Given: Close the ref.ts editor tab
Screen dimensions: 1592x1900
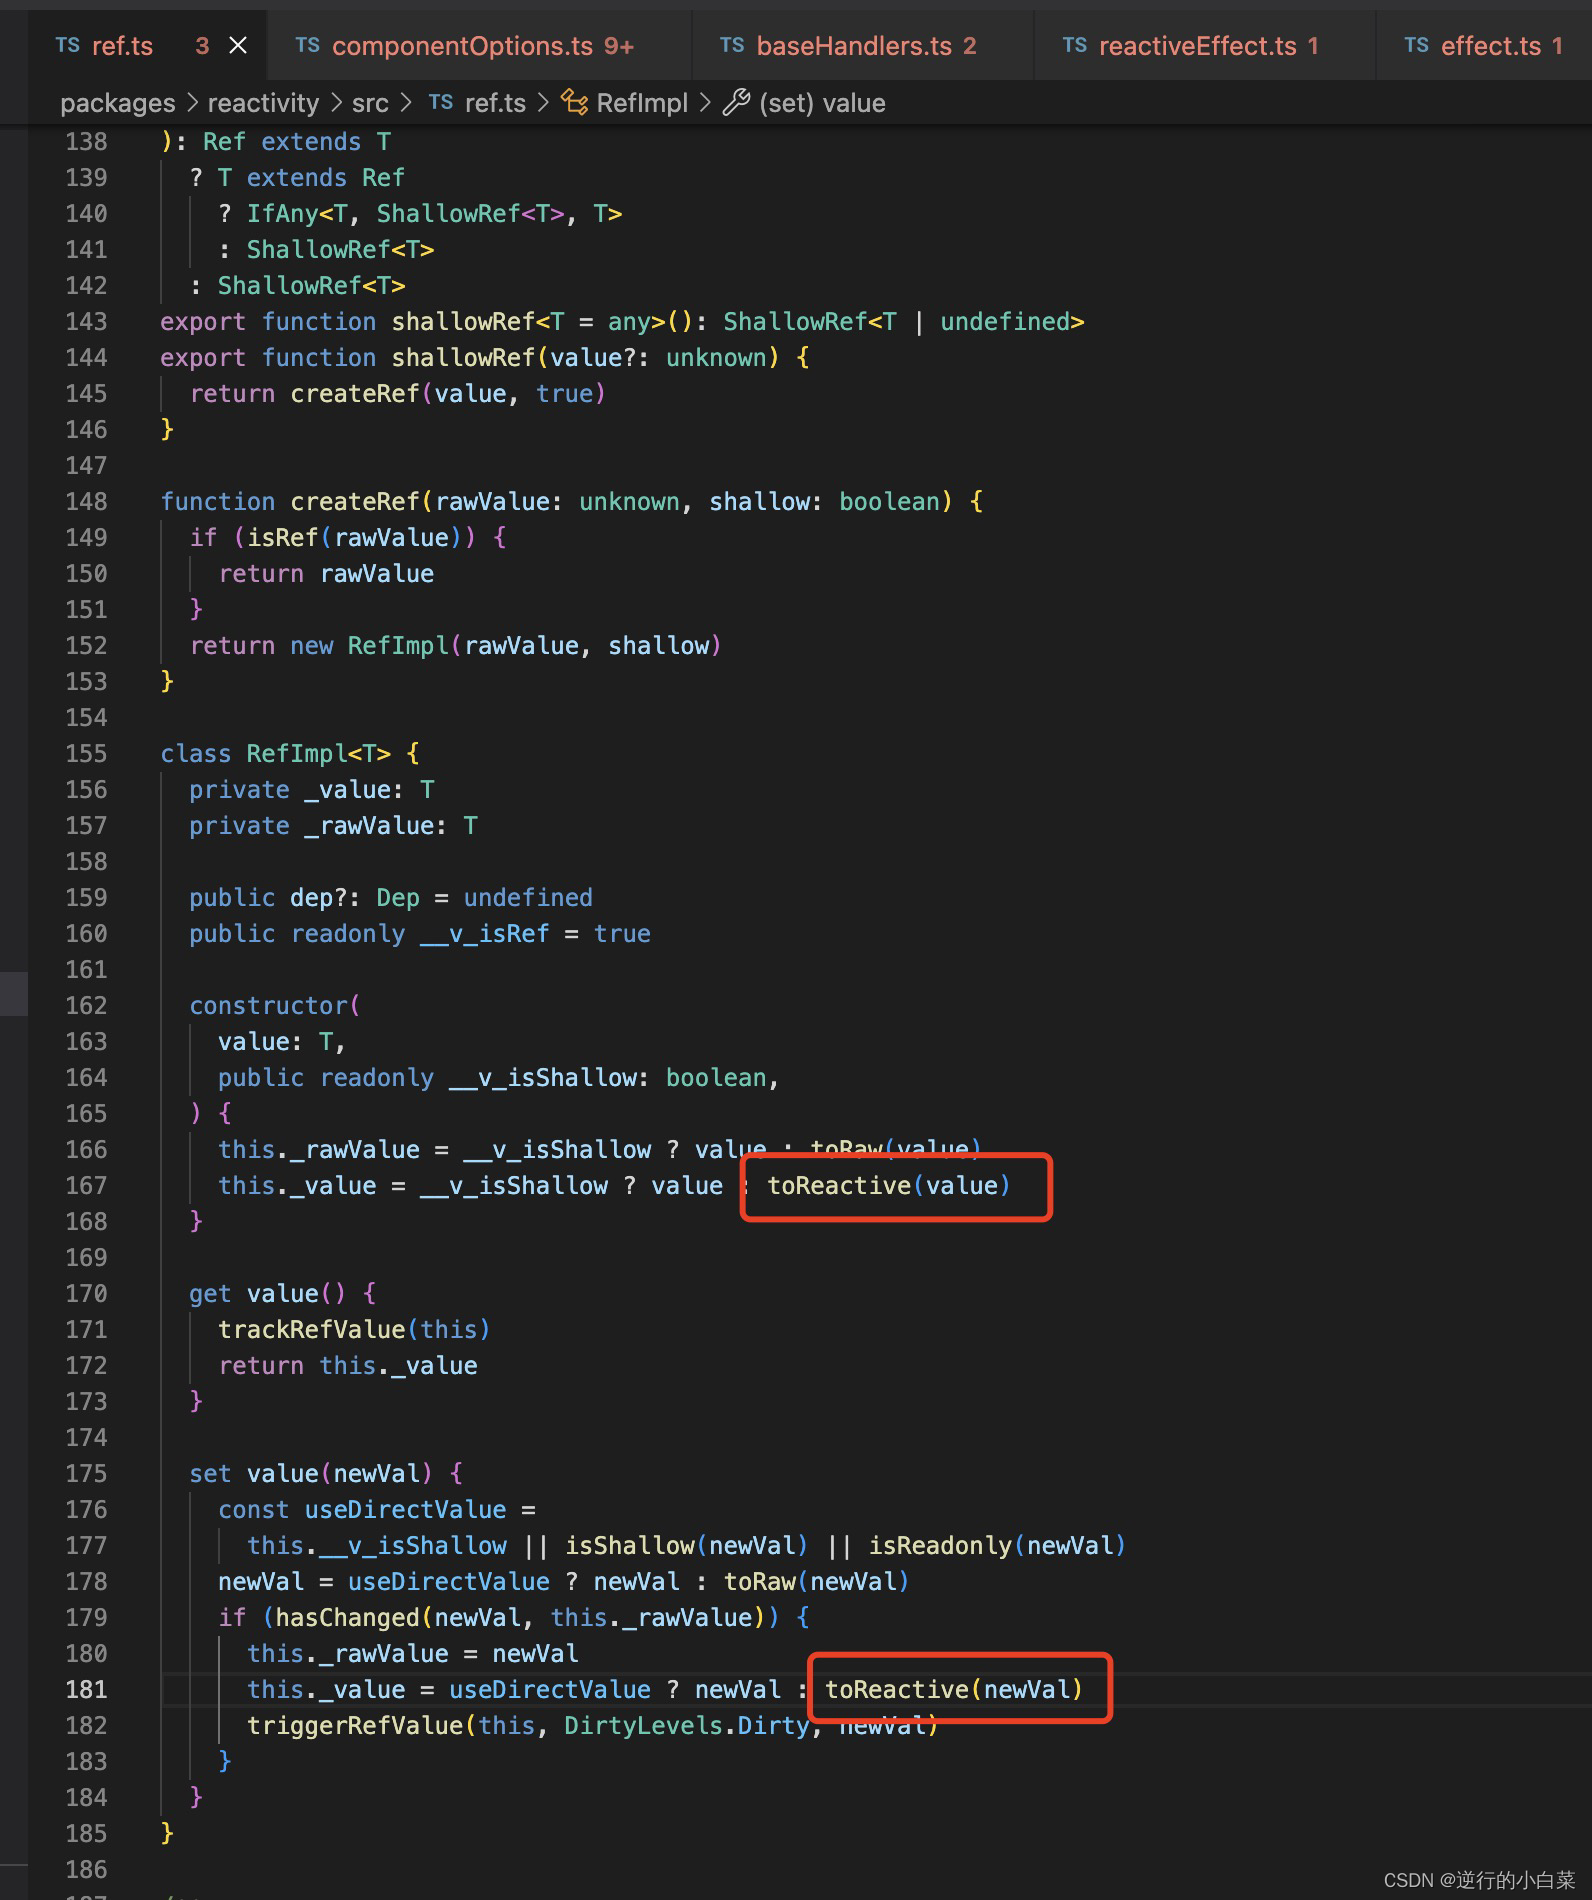Looking at the screenshot, I should pos(238,46).
